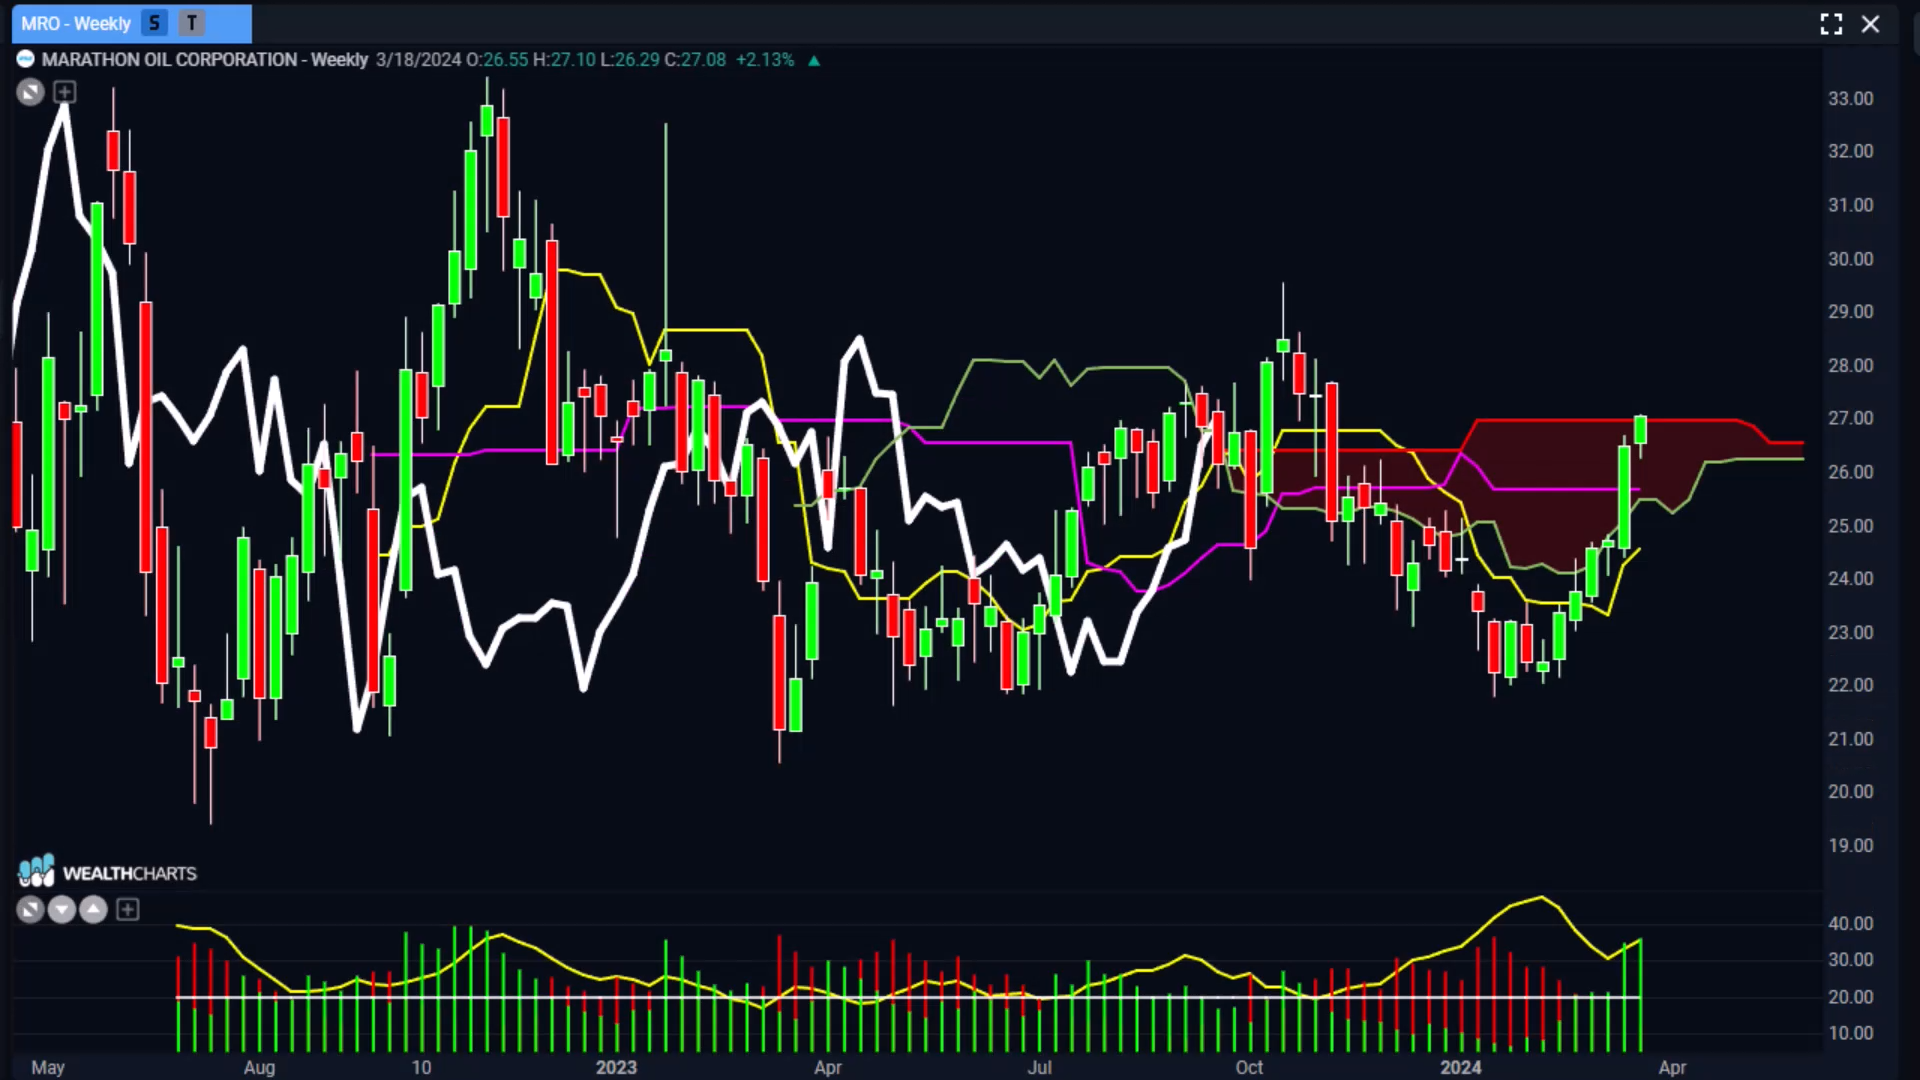Close the MRO chart panel
The width and height of the screenshot is (1920, 1080).
coord(1870,24)
